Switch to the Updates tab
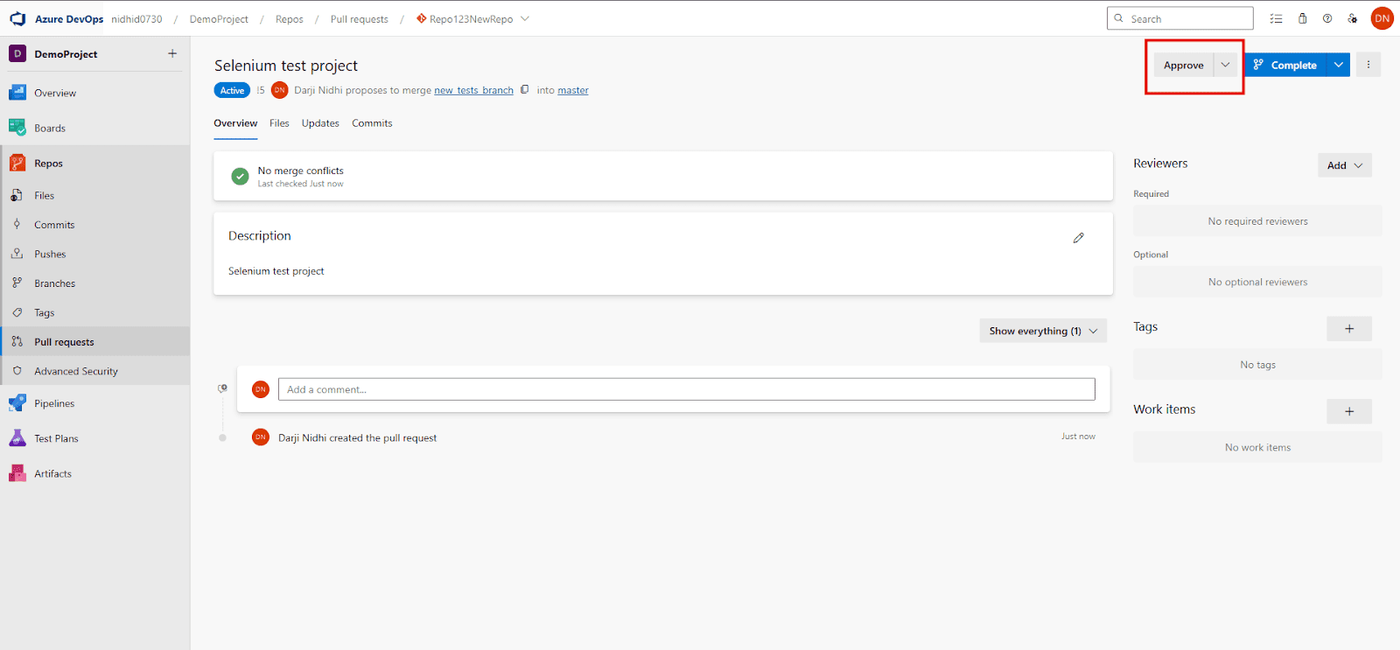Viewport: 1400px width, 650px height. (x=320, y=123)
